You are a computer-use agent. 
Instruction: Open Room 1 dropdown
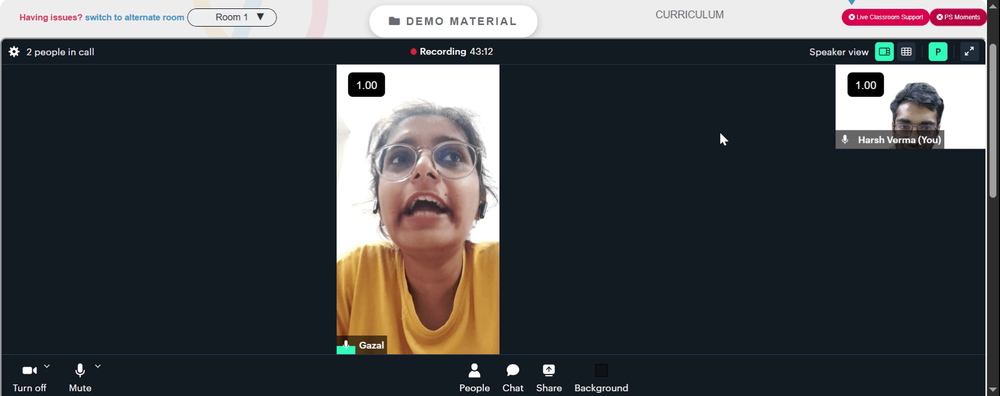[x=232, y=17]
